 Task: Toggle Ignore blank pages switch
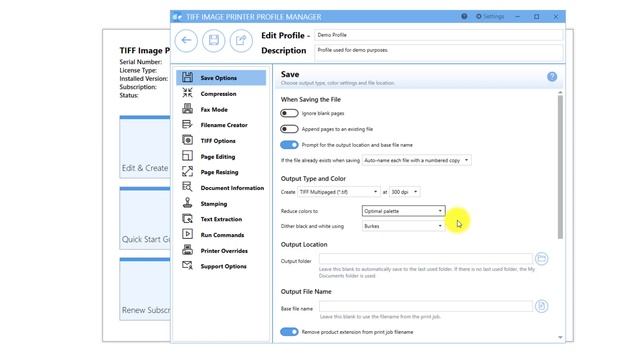[x=289, y=113]
